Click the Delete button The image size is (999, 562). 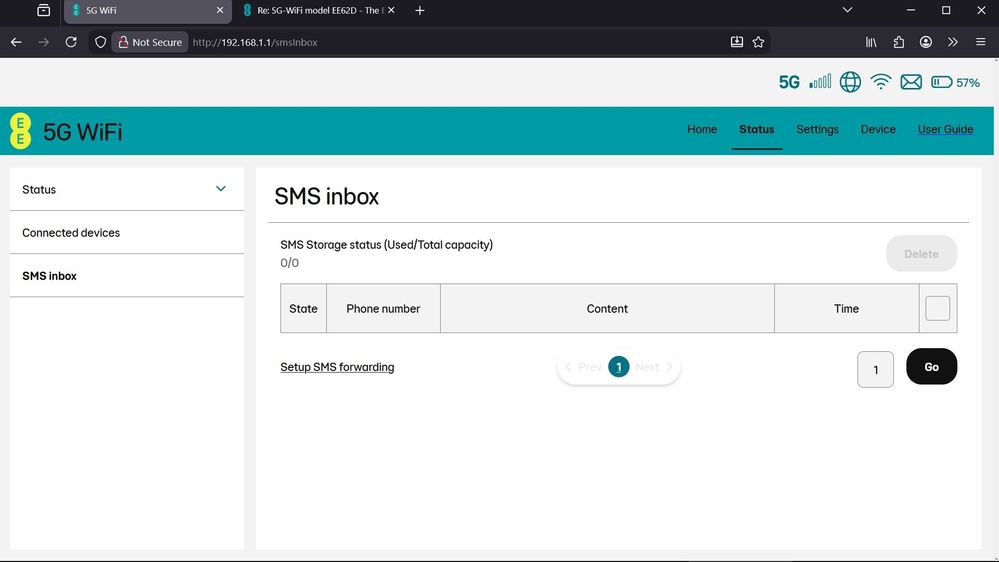[x=921, y=254]
